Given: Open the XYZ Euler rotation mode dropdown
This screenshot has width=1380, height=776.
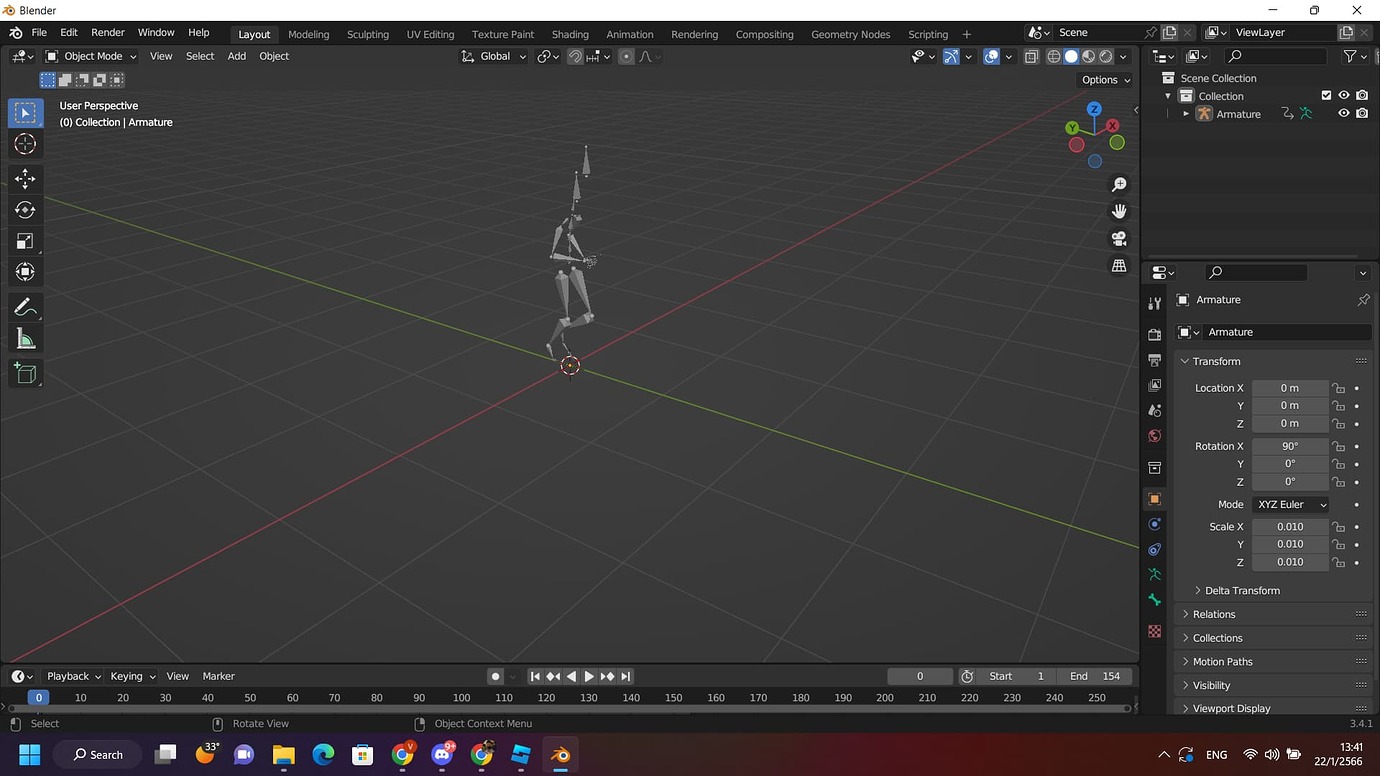Looking at the screenshot, I should pos(1291,505).
